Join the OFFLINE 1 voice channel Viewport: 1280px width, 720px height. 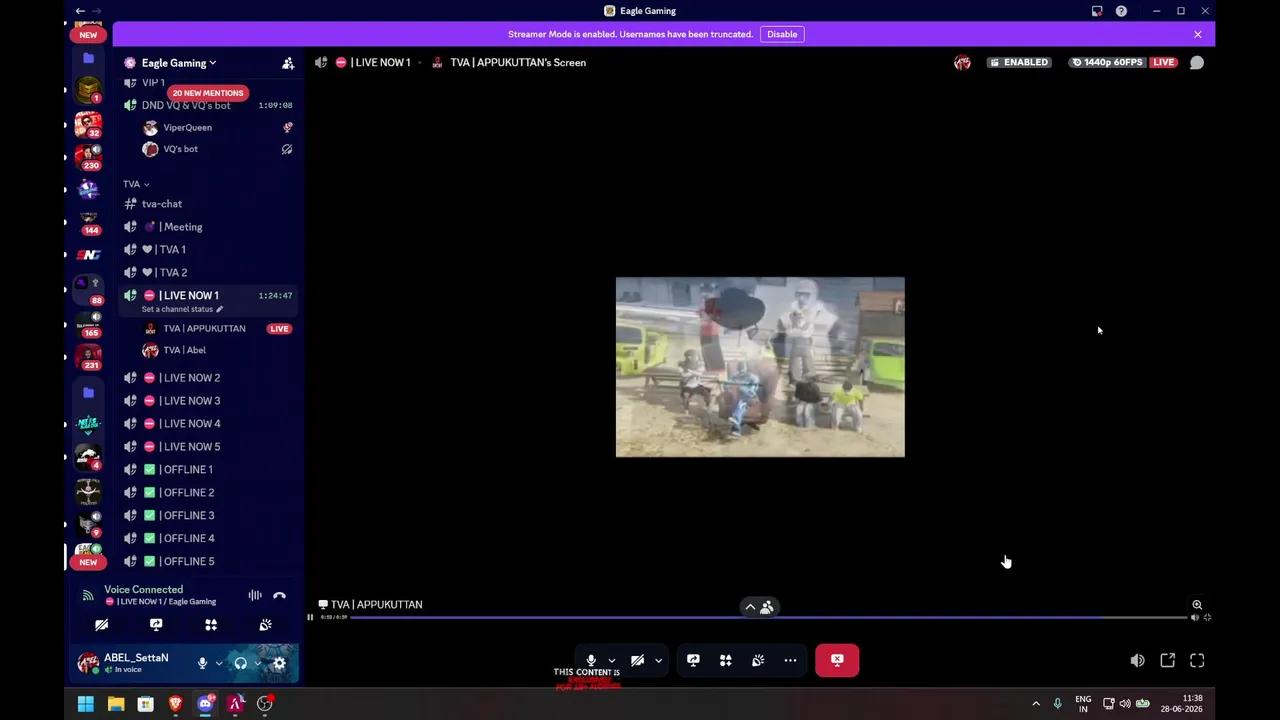click(209, 470)
